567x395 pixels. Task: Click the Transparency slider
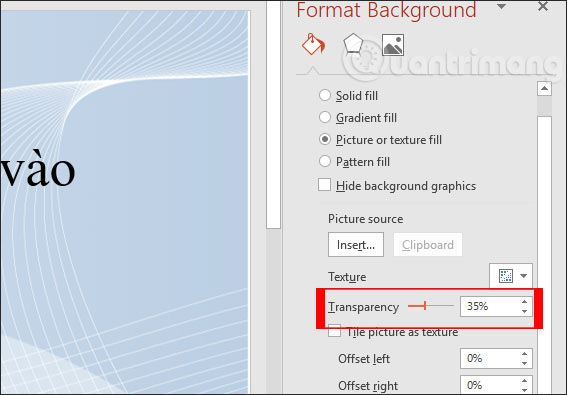[x=431, y=306]
